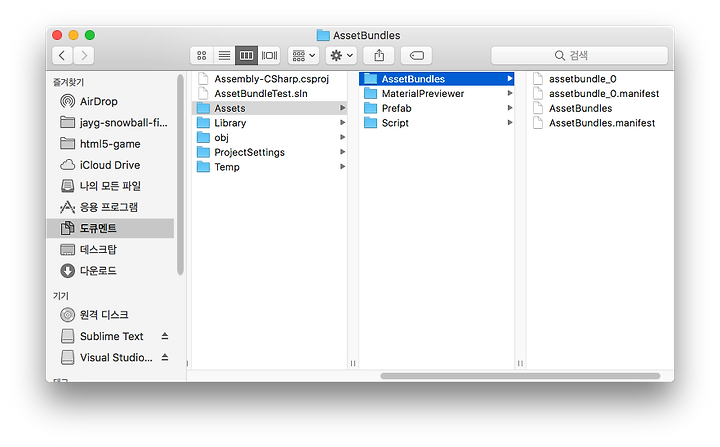Go forward with the right chevron button
Image resolution: width=720 pixels, height=447 pixels.
point(84,56)
